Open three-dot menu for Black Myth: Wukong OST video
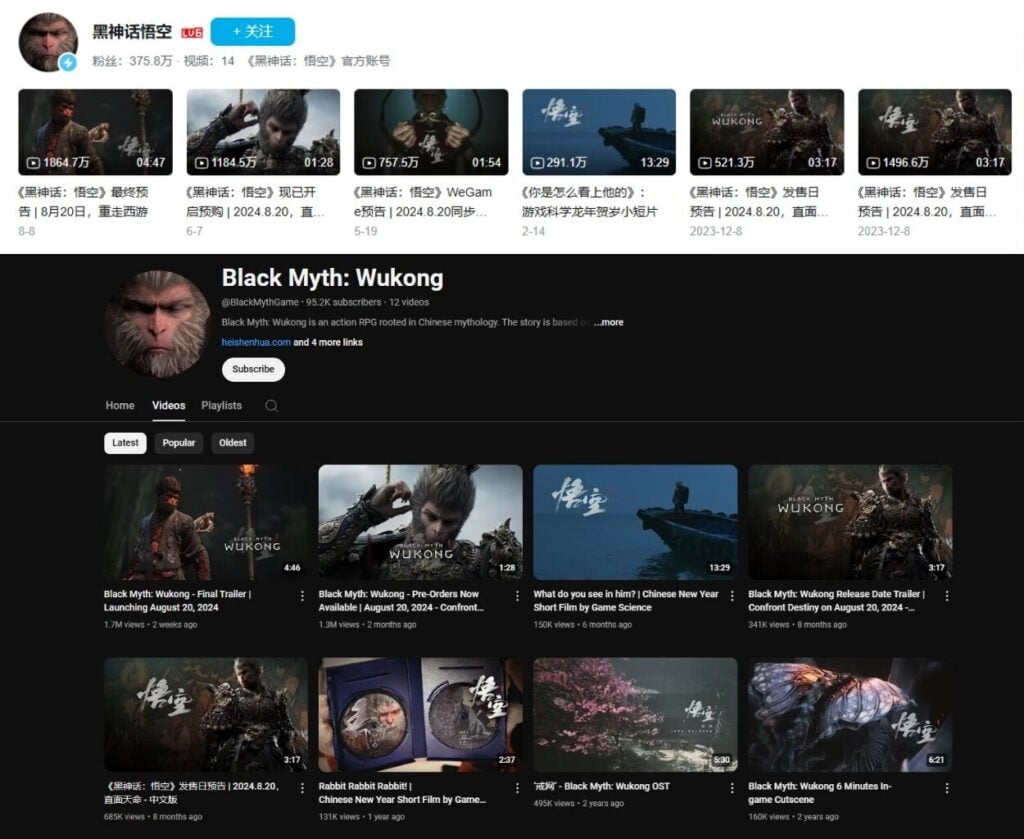Viewport: 1024px width, 839px height. [x=733, y=788]
